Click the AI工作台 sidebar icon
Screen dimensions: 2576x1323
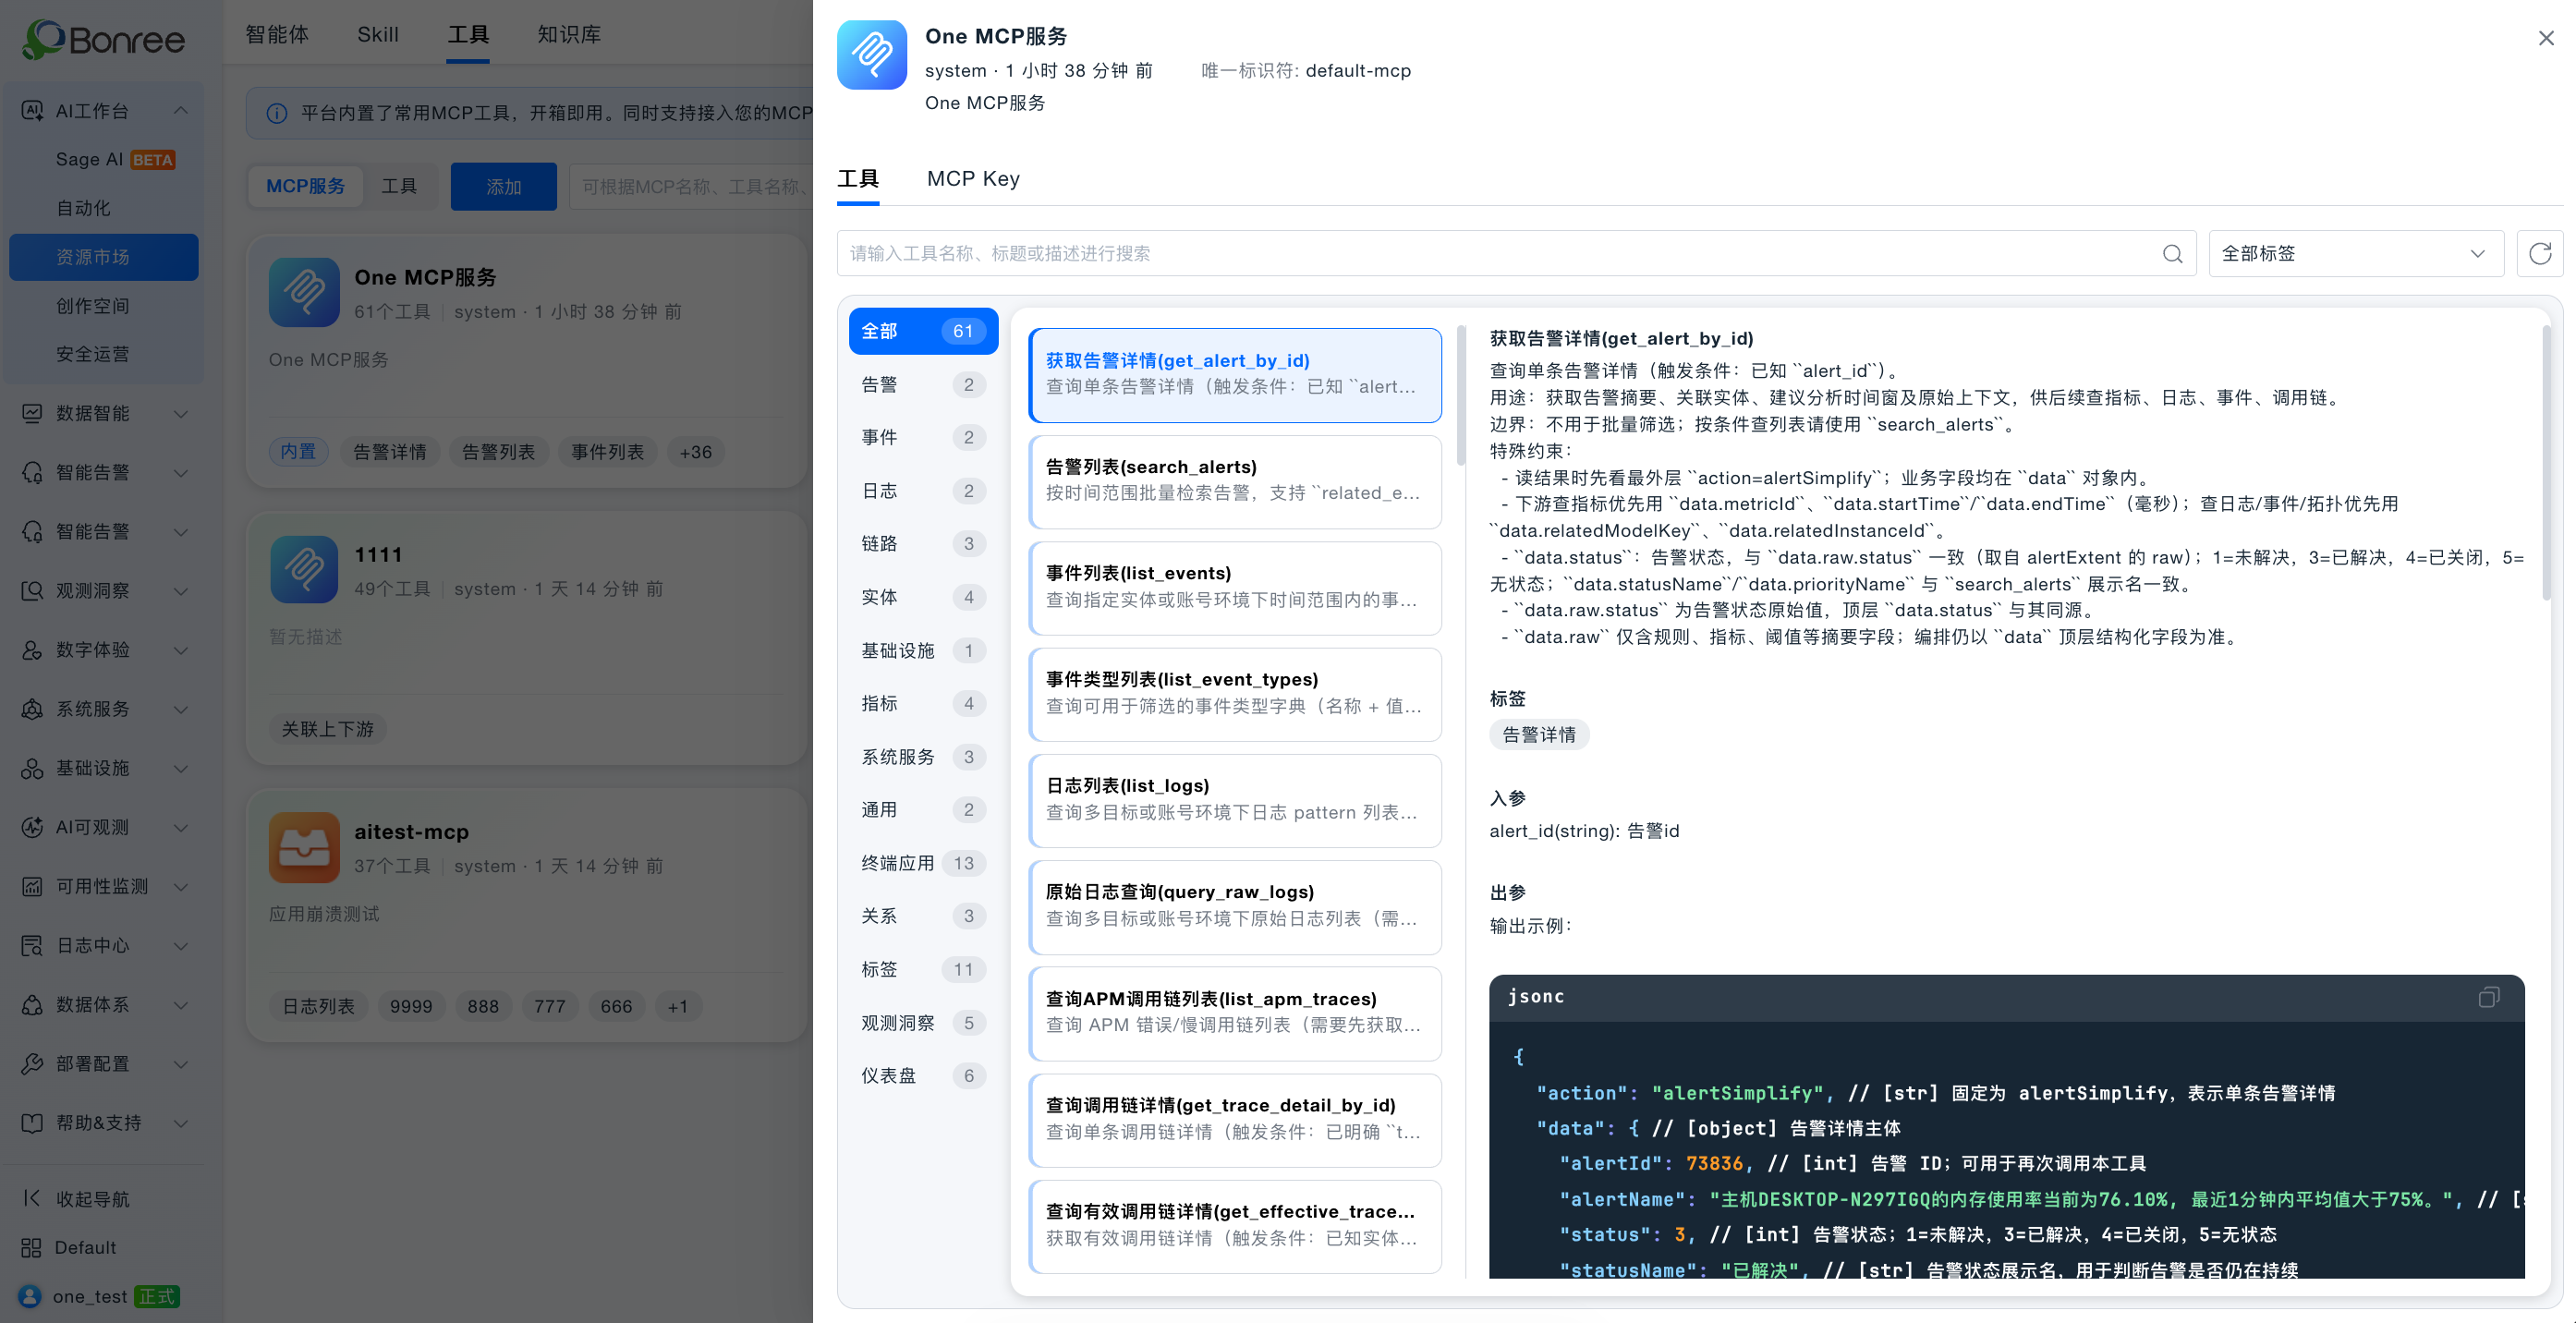32,111
